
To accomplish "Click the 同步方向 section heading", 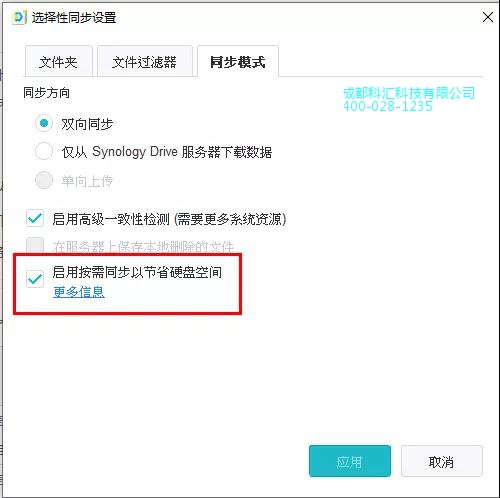I will (46, 93).
